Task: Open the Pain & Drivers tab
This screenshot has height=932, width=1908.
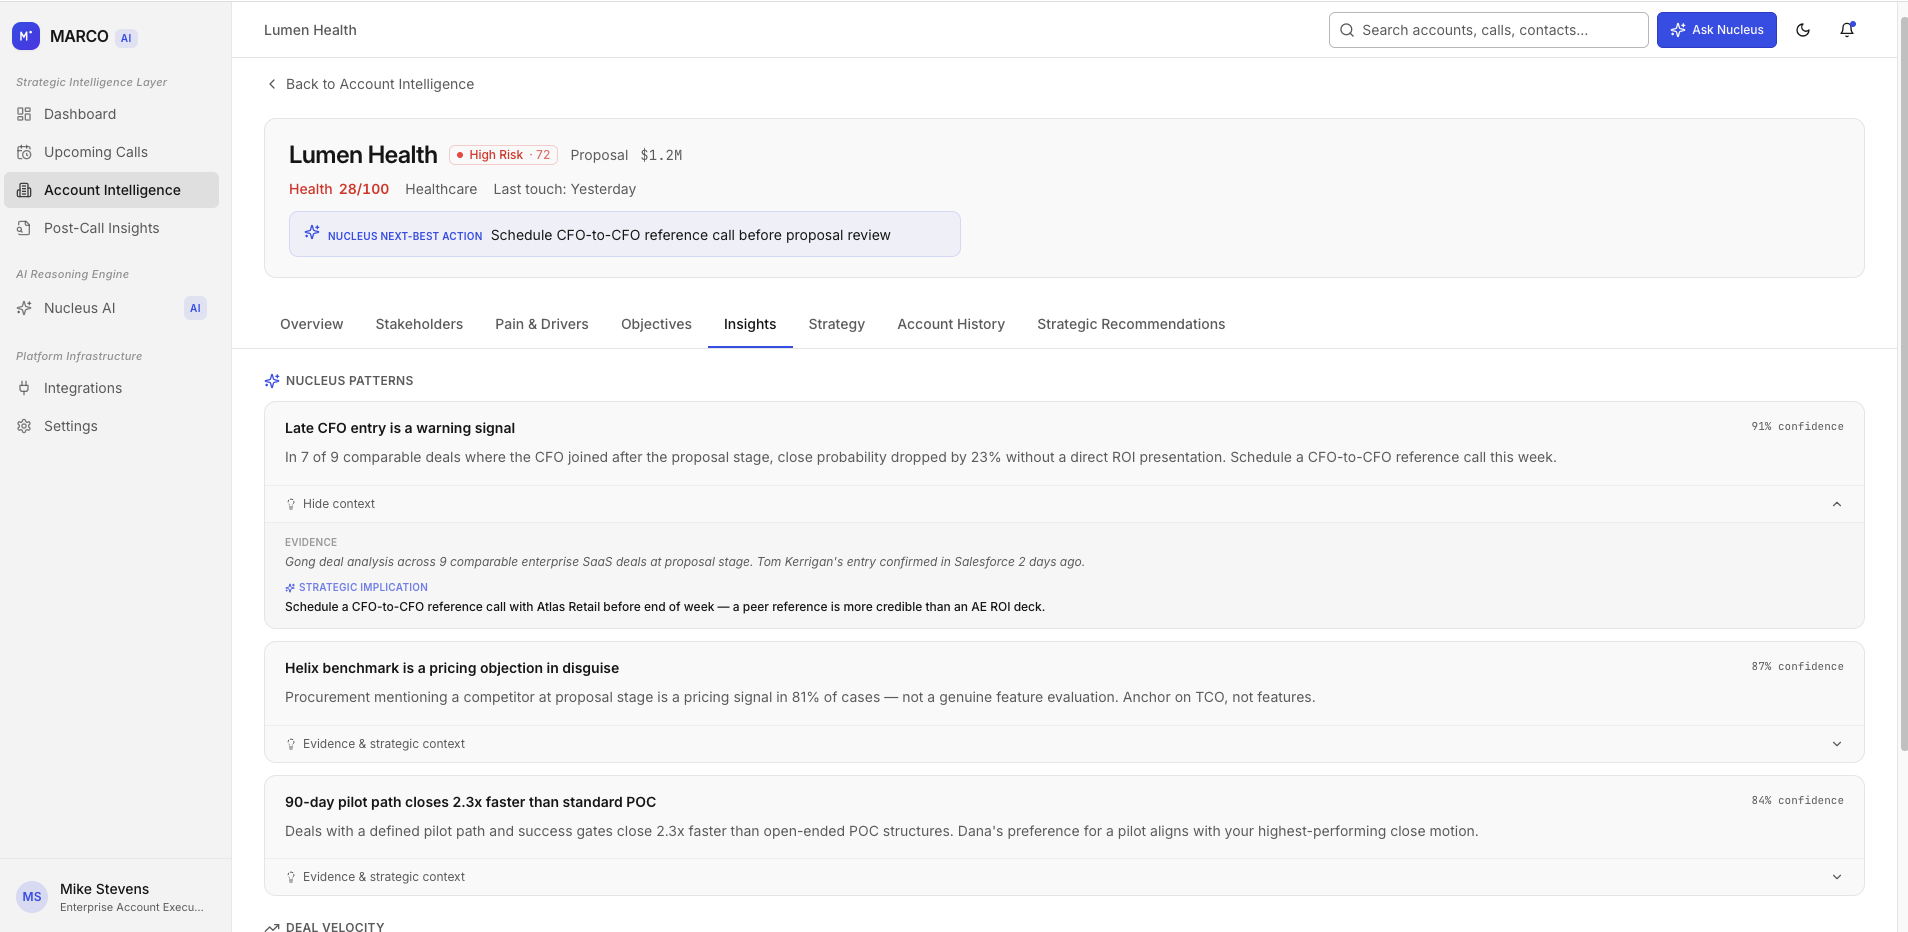Action: [542, 324]
